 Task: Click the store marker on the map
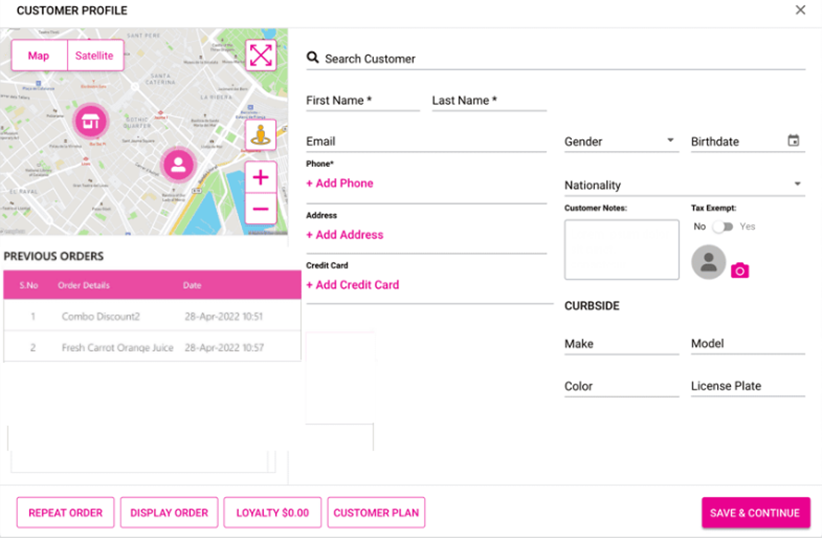[x=90, y=122]
